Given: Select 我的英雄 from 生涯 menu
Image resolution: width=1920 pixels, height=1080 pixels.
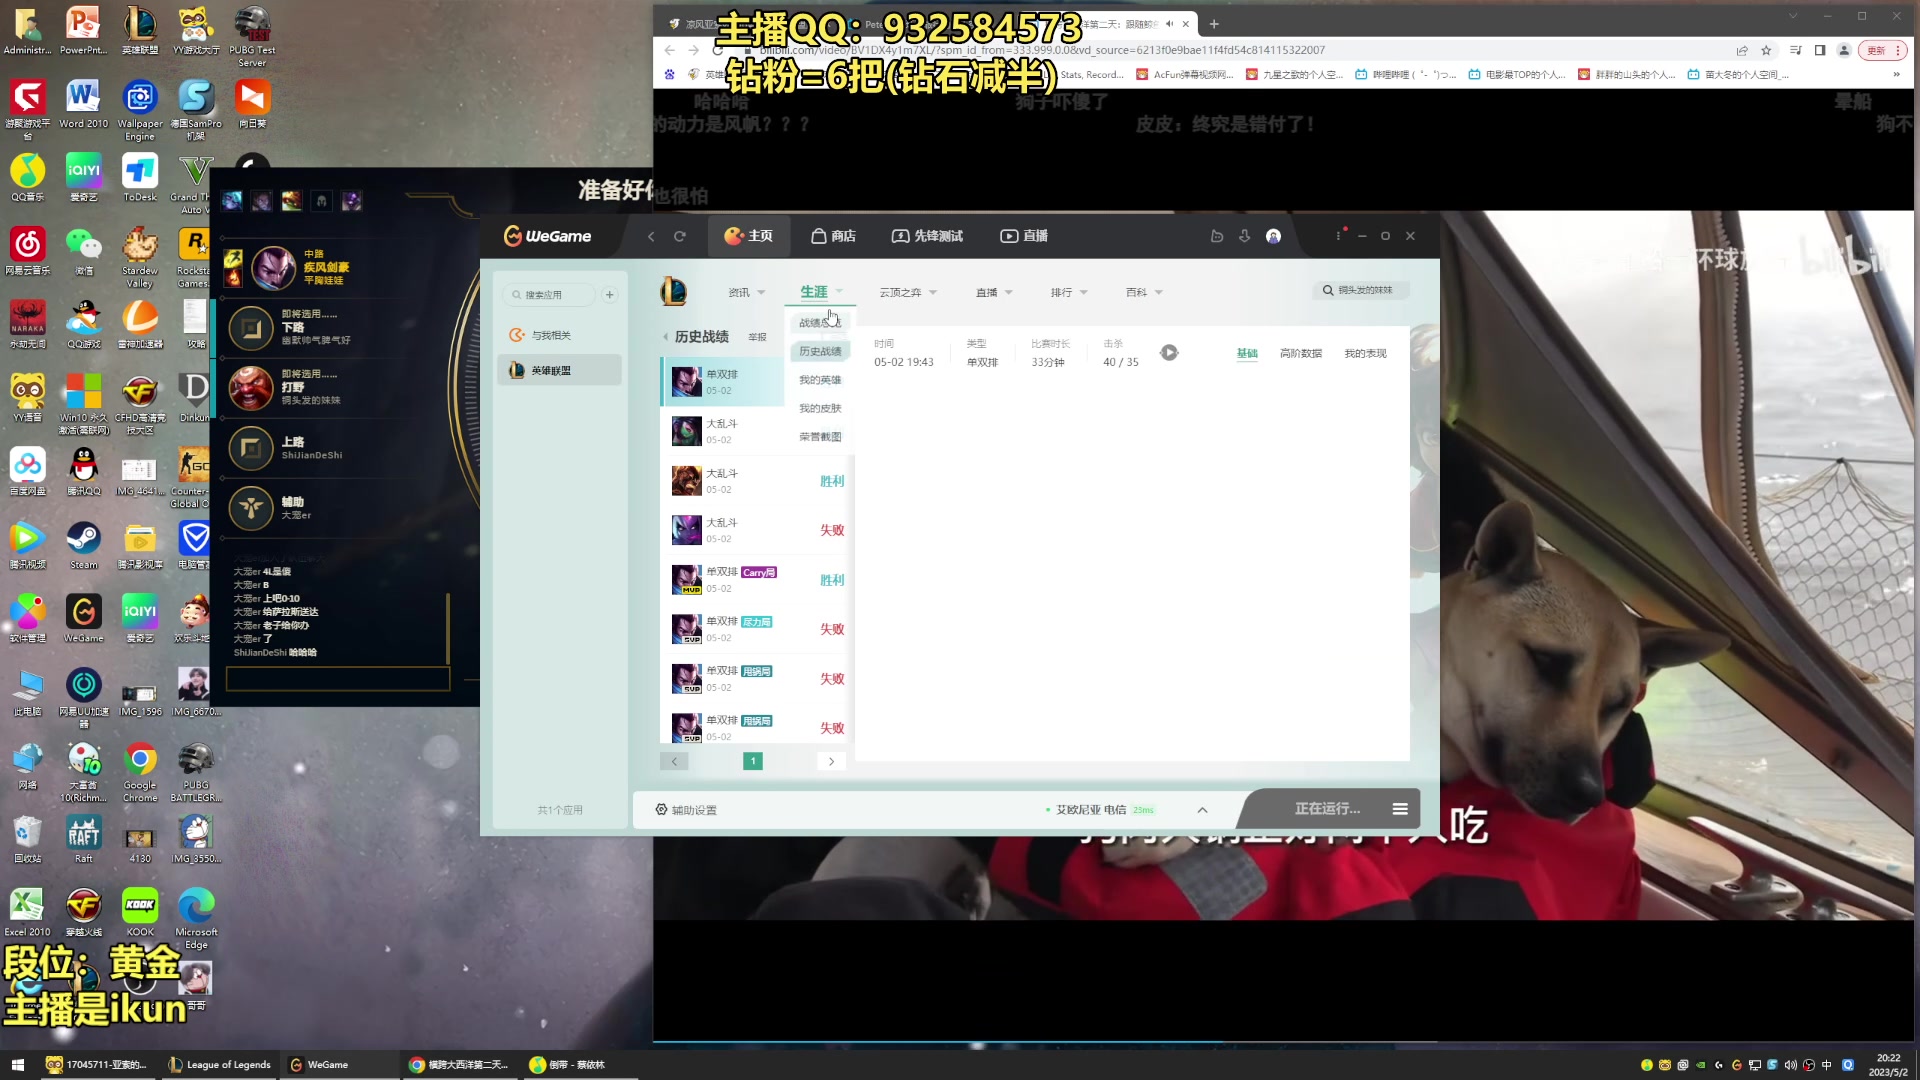Looking at the screenshot, I should click(820, 380).
